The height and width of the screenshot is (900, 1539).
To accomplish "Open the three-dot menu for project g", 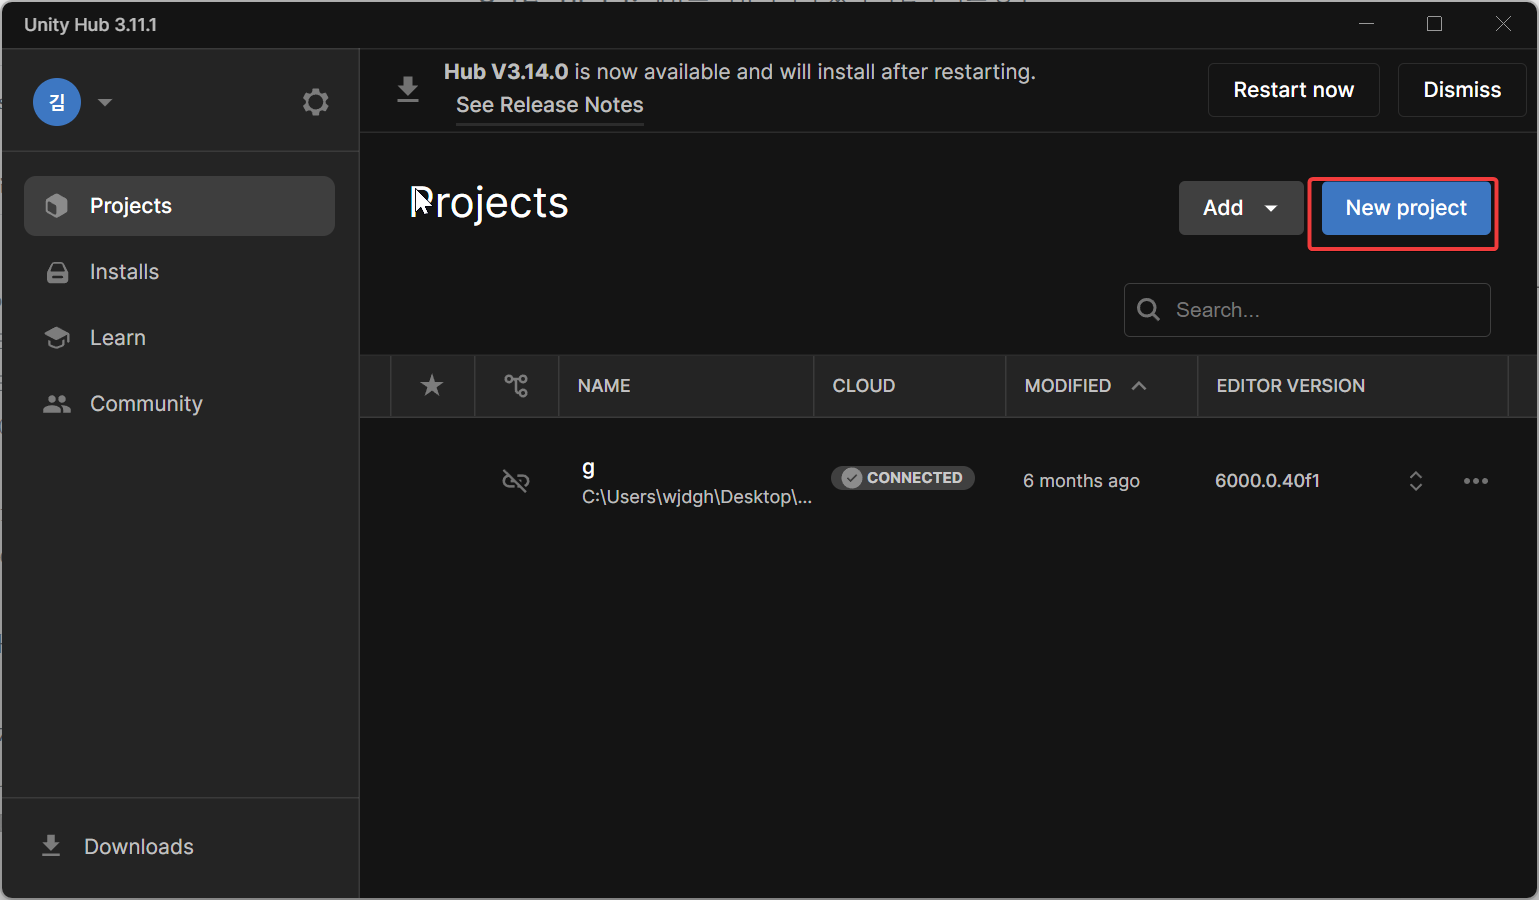I will coord(1476,481).
